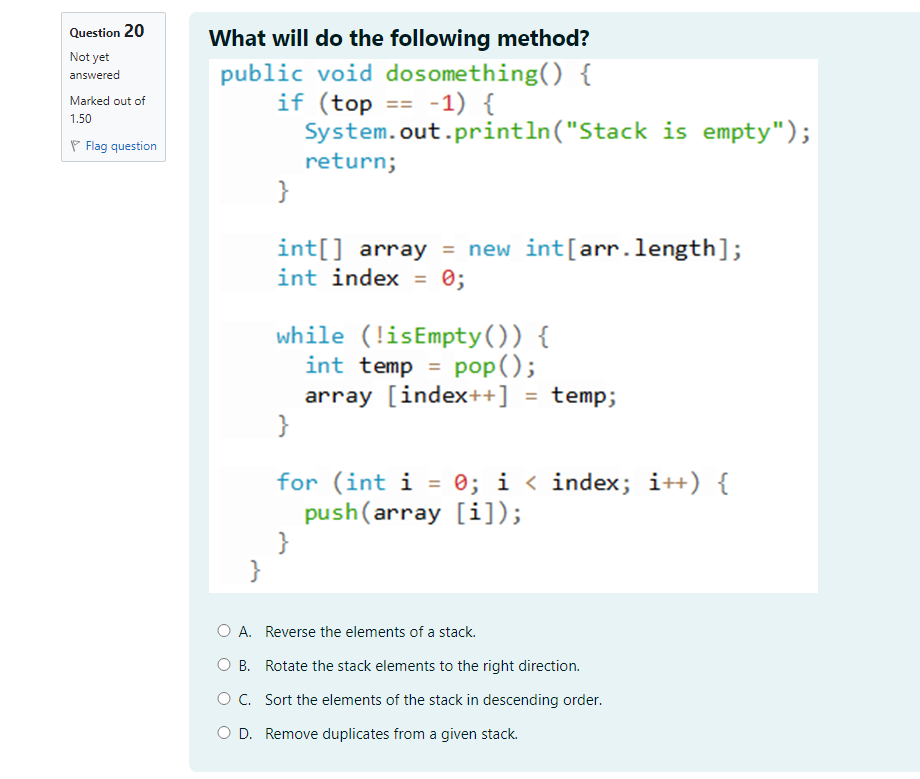Select answer option C radio button

(x=224, y=698)
